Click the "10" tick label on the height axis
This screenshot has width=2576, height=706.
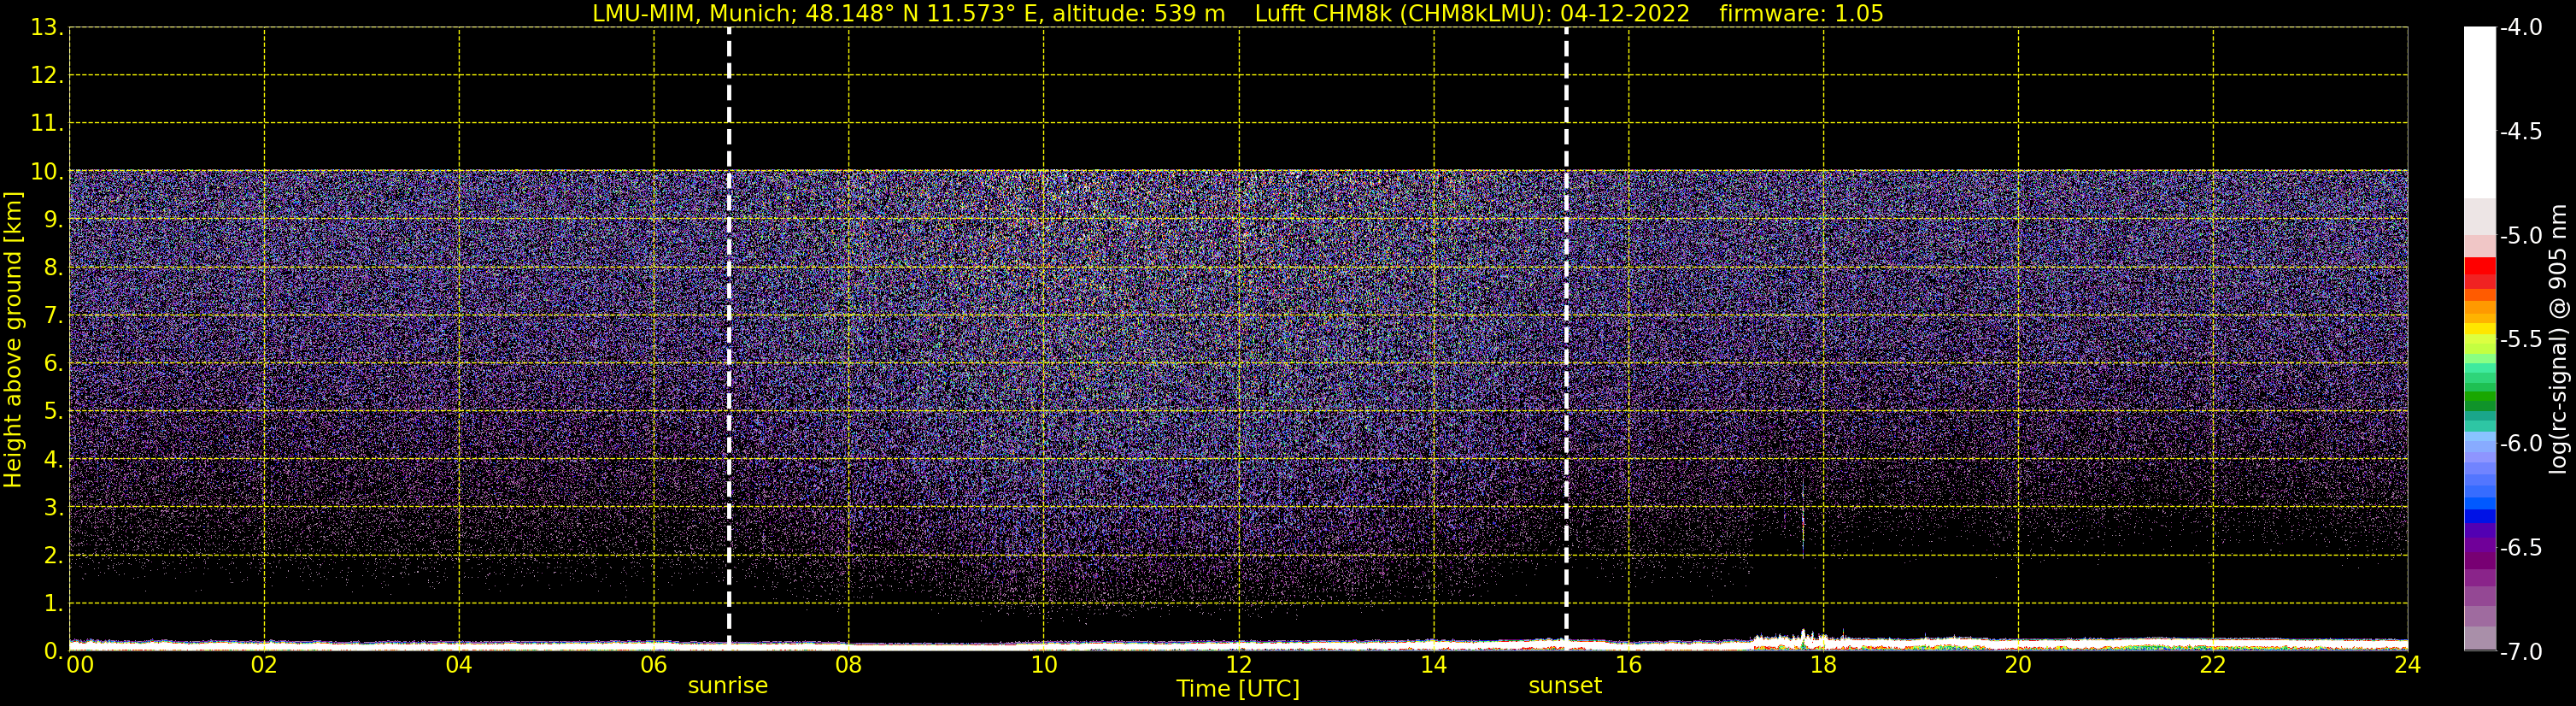(x=46, y=171)
